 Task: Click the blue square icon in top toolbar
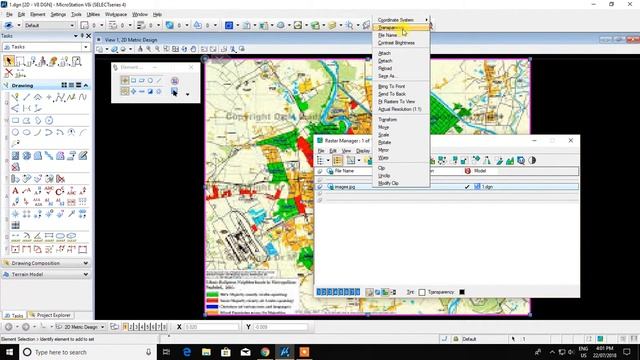pos(229,25)
